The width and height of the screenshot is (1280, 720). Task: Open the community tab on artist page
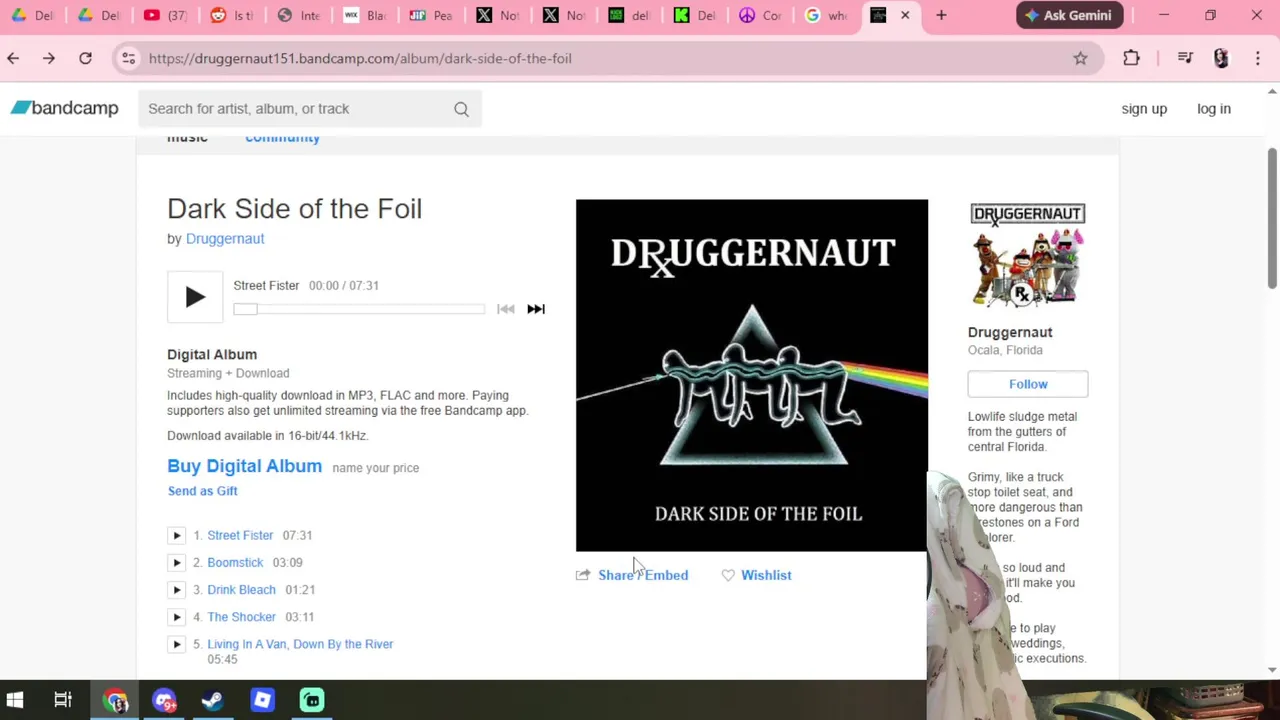[282, 139]
